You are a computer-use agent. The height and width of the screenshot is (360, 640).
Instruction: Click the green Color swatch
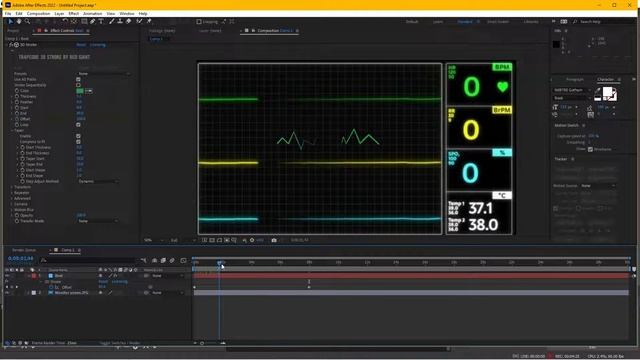click(x=80, y=91)
